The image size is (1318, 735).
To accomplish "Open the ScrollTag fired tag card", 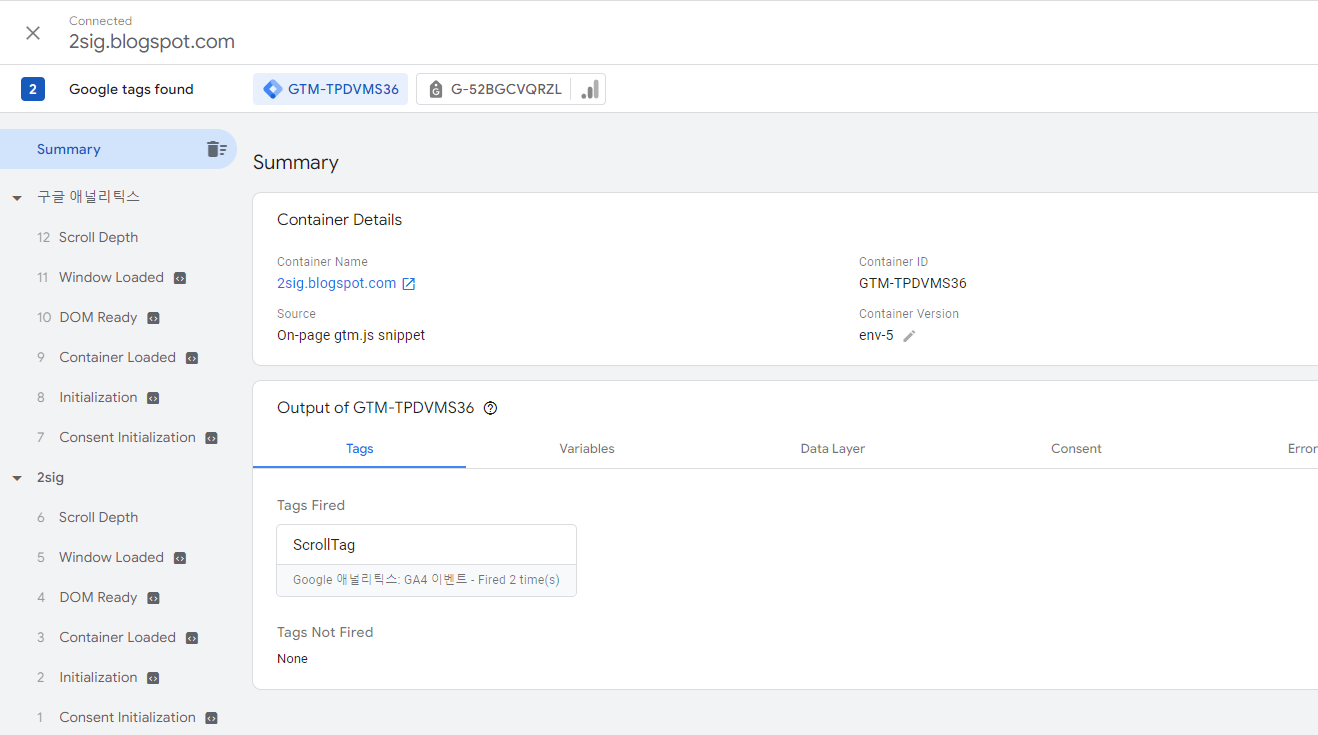I will (x=426, y=560).
